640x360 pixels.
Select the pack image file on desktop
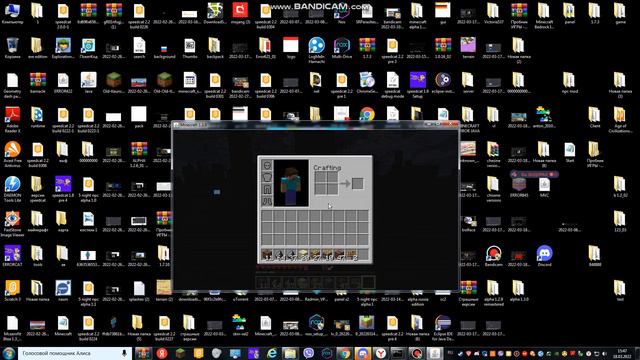pos(139,117)
